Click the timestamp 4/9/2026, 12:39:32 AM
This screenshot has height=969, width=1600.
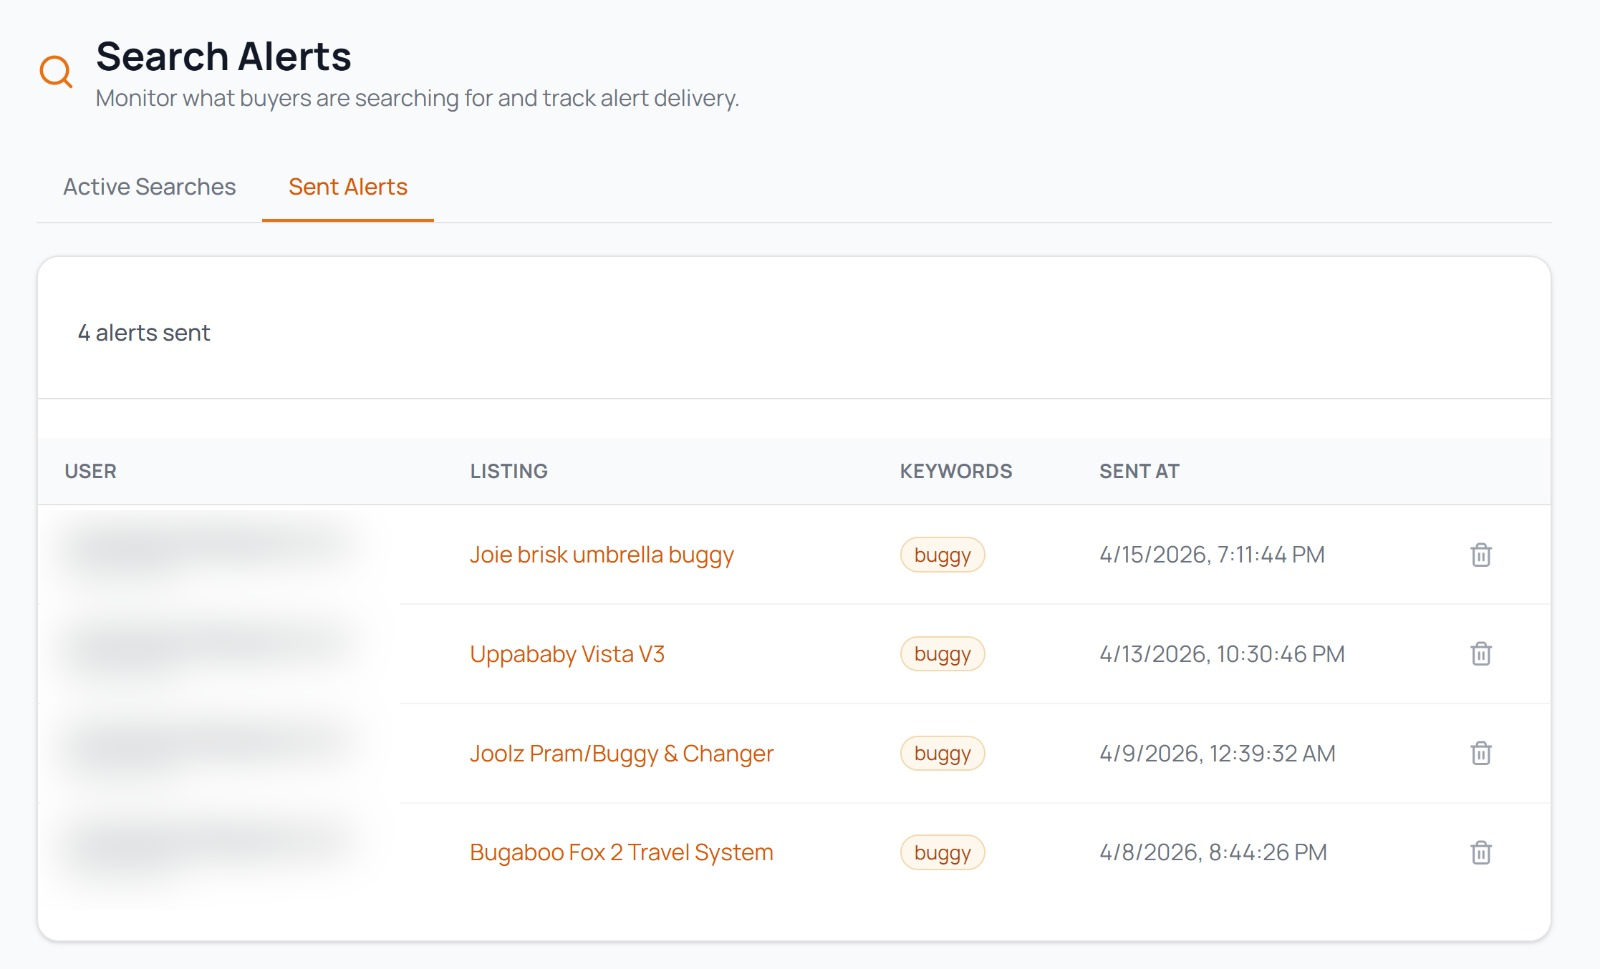[1218, 753]
